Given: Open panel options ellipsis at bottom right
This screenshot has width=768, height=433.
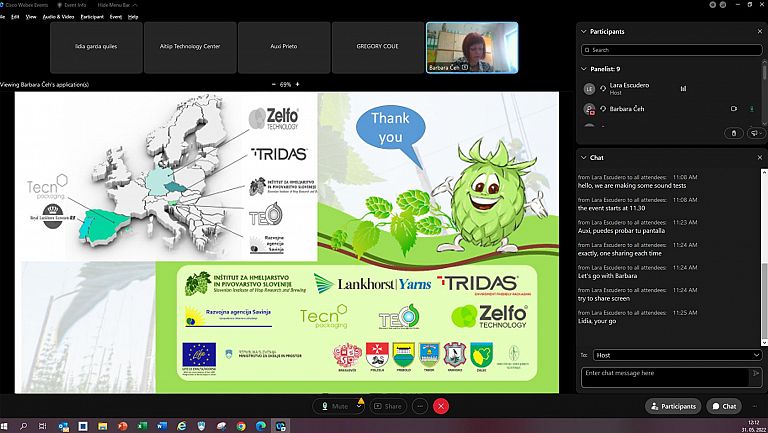Looking at the screenshot, I should click(755, 406).
